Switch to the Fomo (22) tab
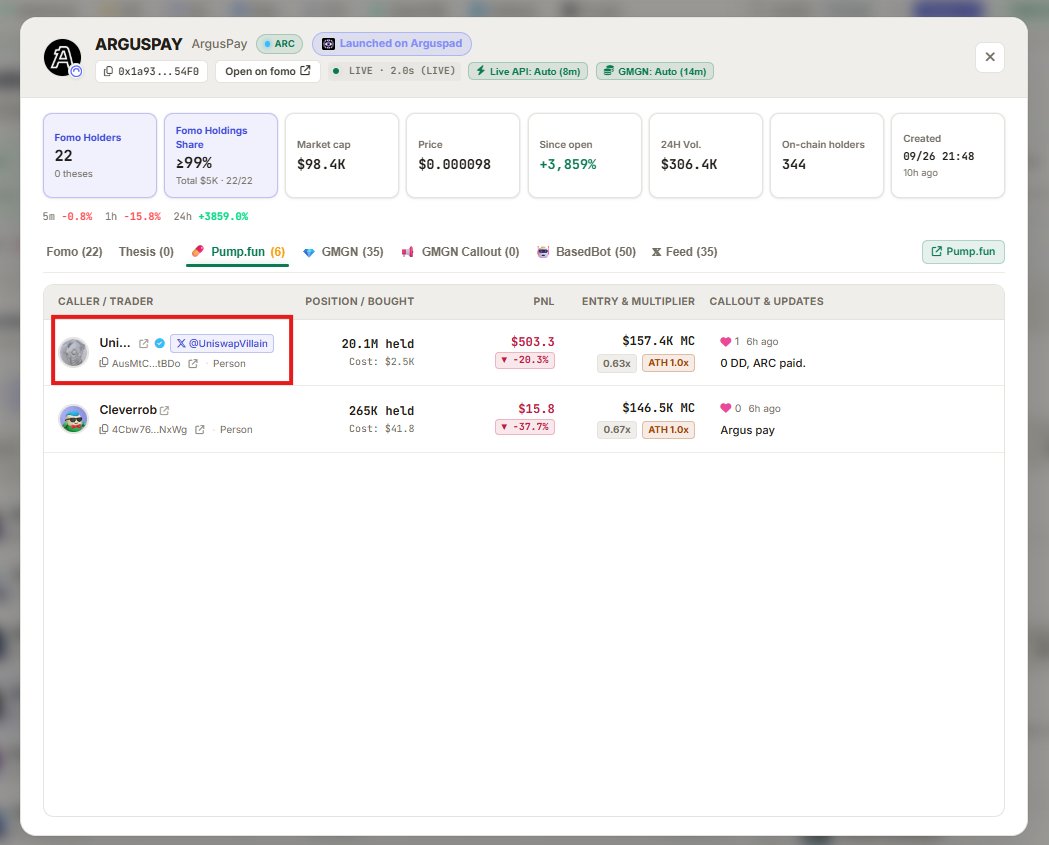This screenshot has width=1049, height=845. 74,252
